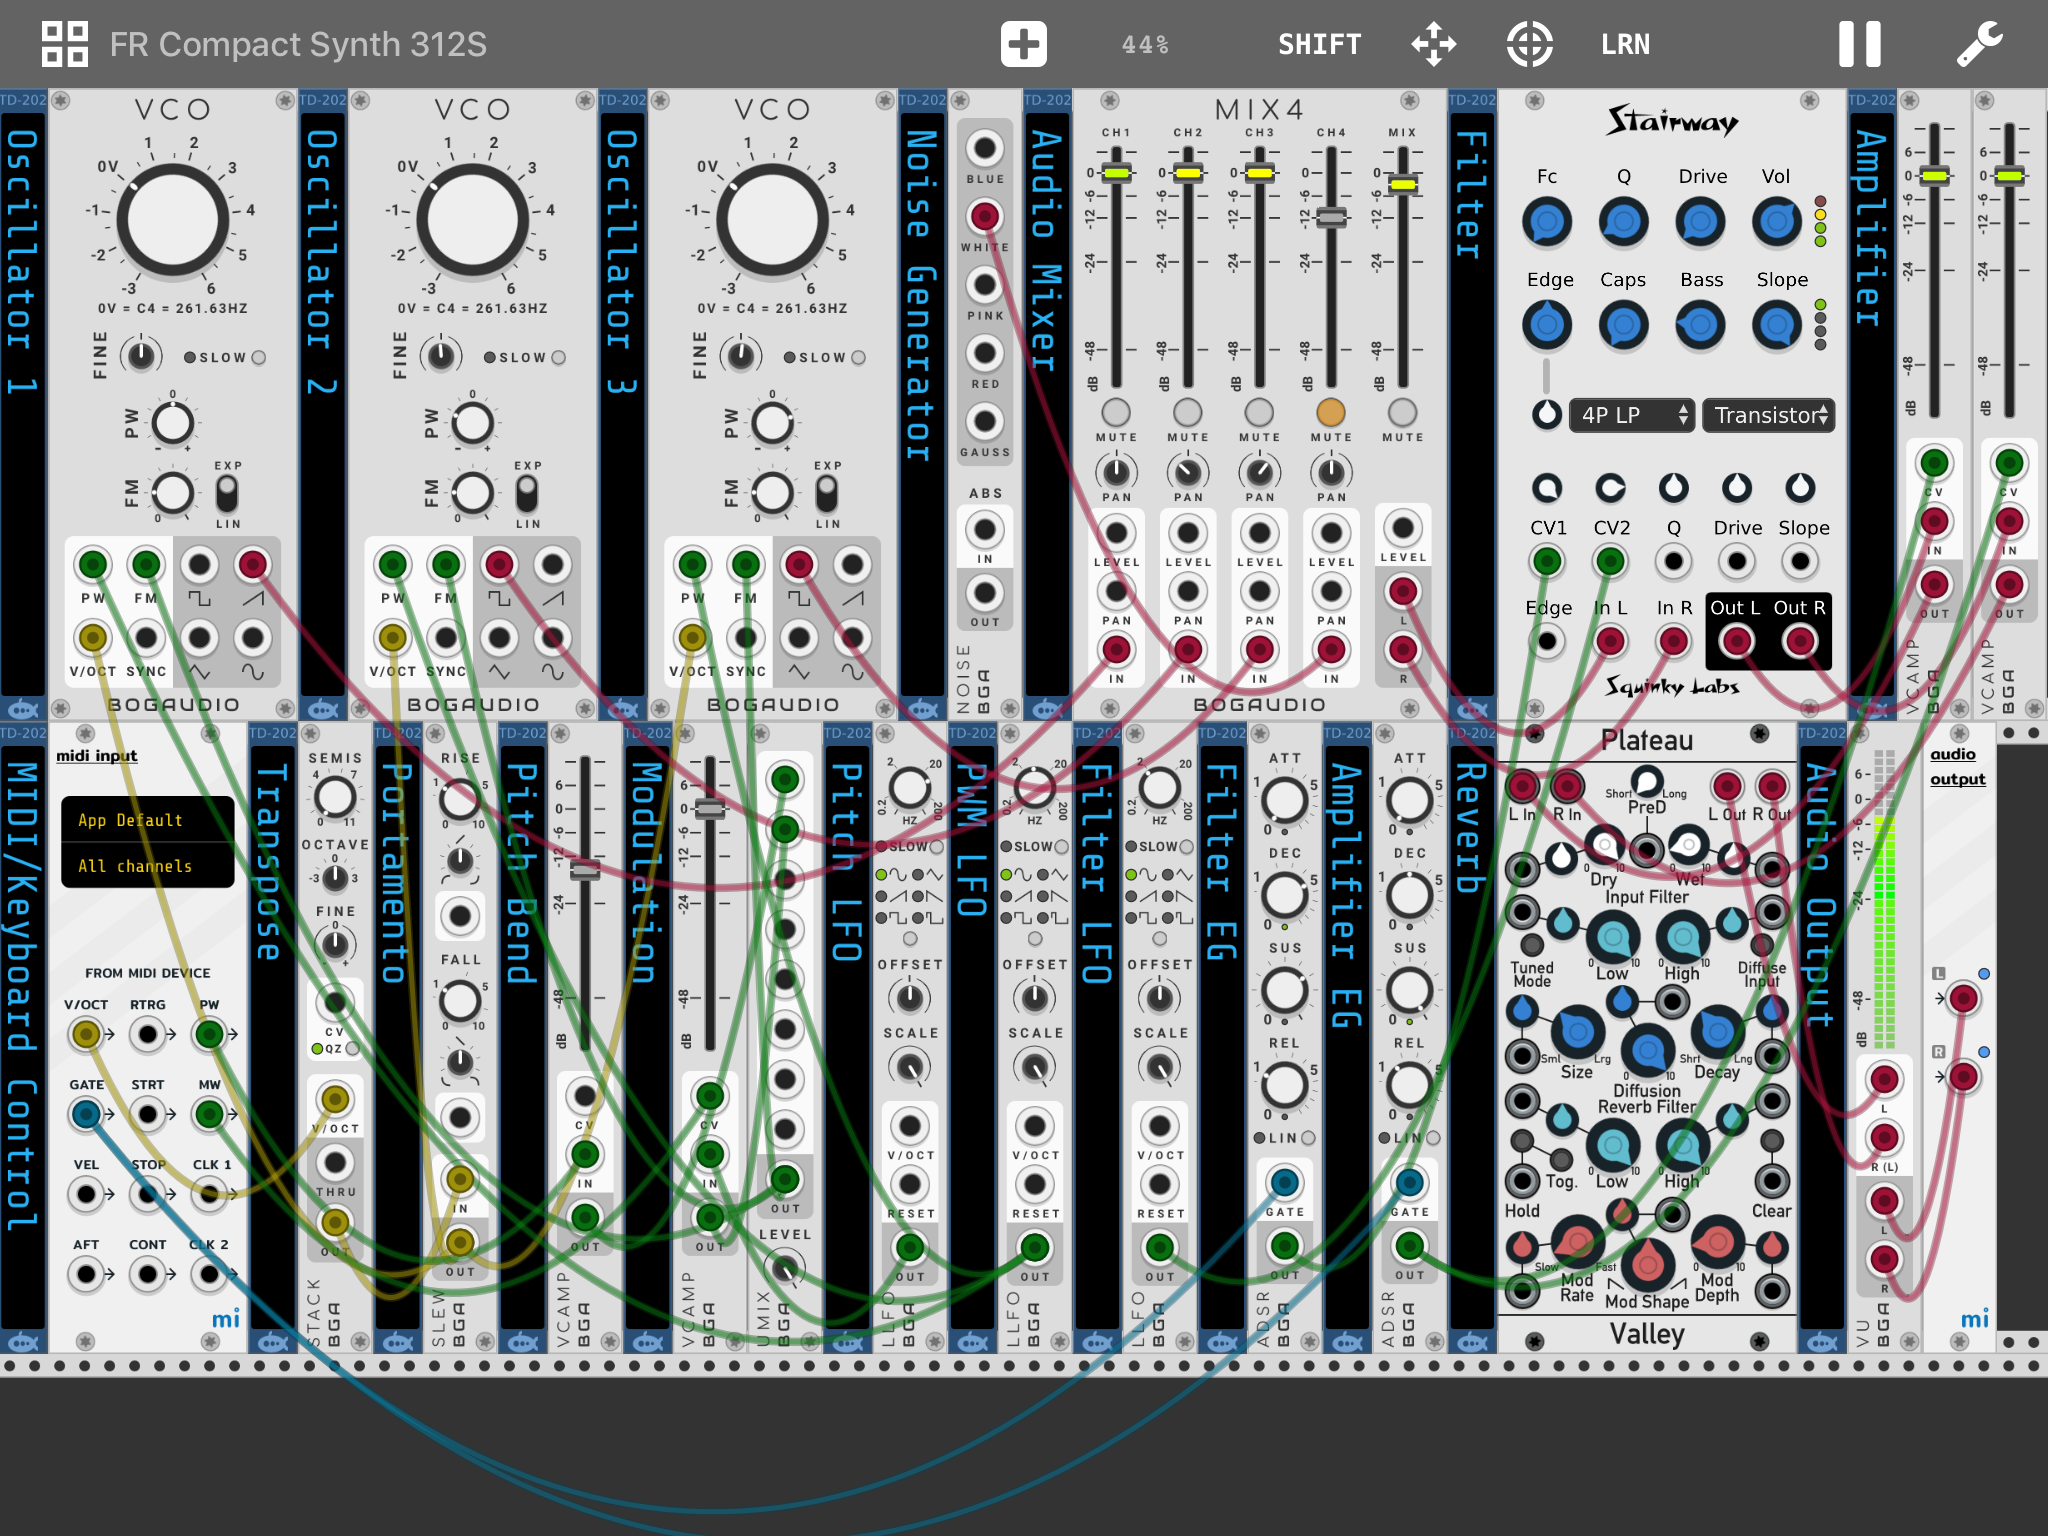
Task: Select the move arrows tool
Action: 1433,44
